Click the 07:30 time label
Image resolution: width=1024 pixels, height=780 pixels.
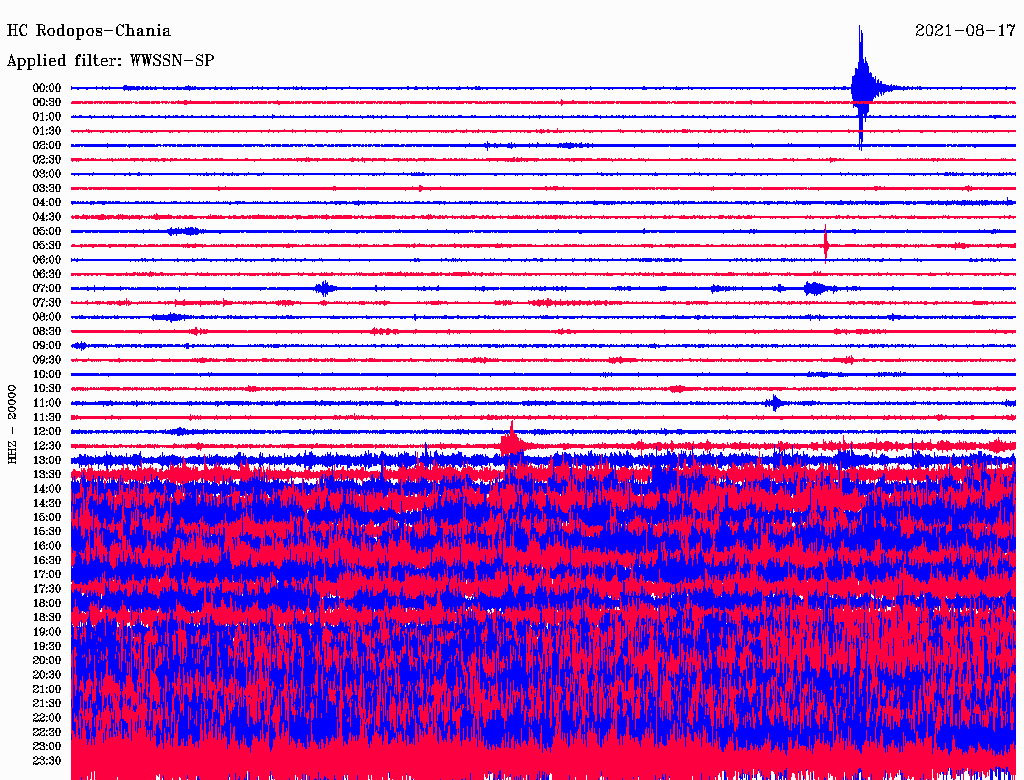coord(47,302)
